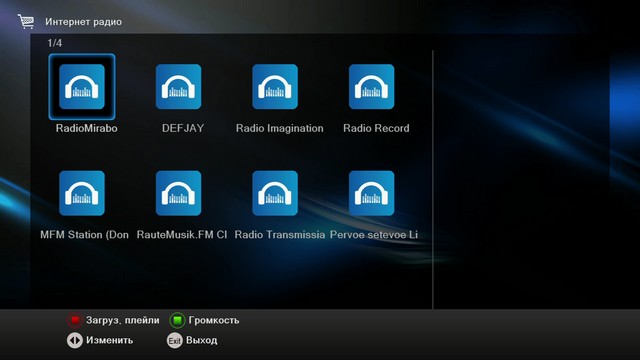Screen dimensions: 640x360
Task: Click the 1/4 page indicator
Action: coord(55,43)
